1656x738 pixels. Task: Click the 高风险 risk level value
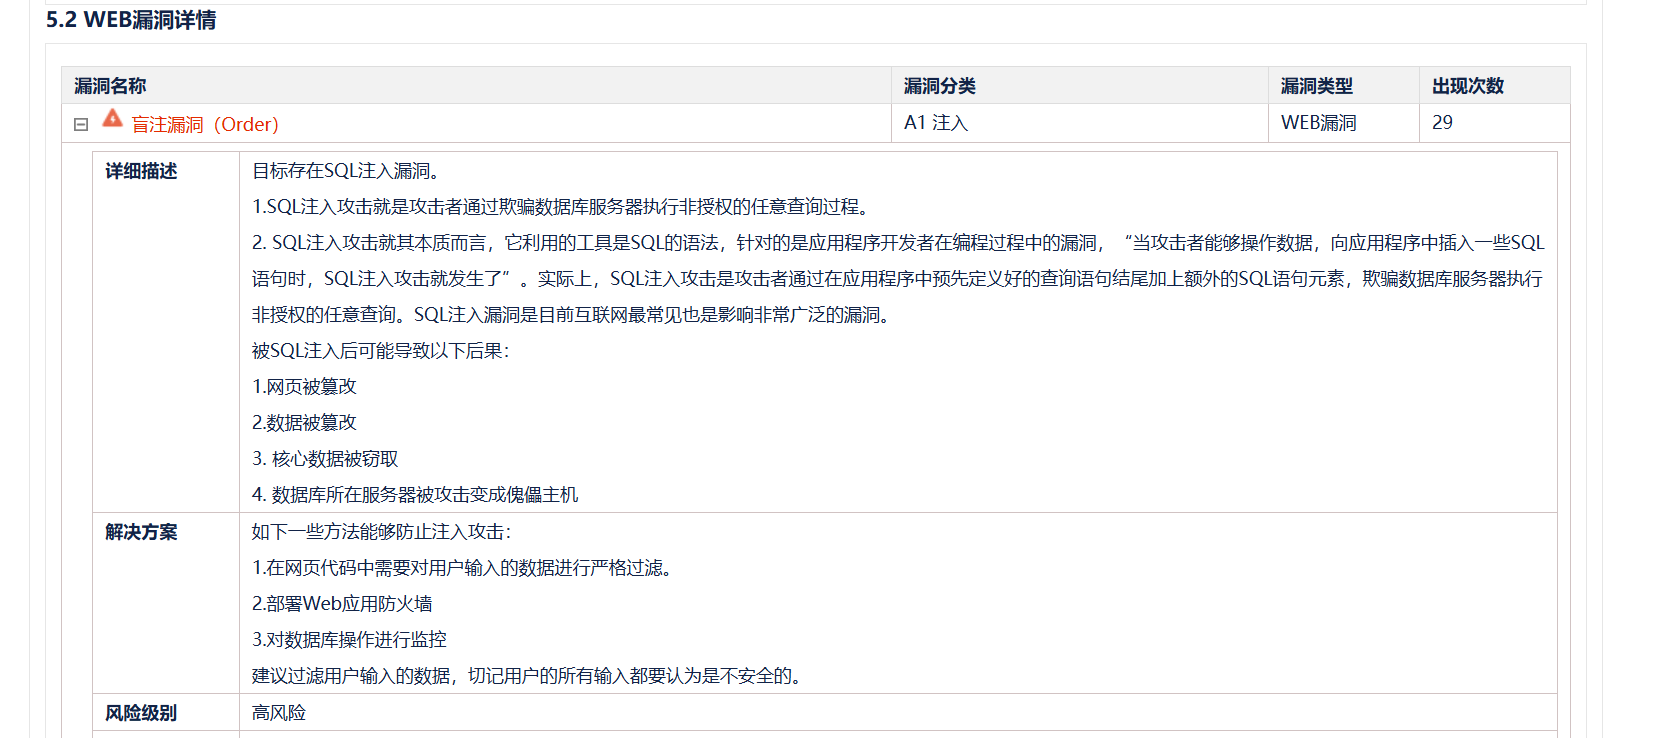(x=279, y=713)
